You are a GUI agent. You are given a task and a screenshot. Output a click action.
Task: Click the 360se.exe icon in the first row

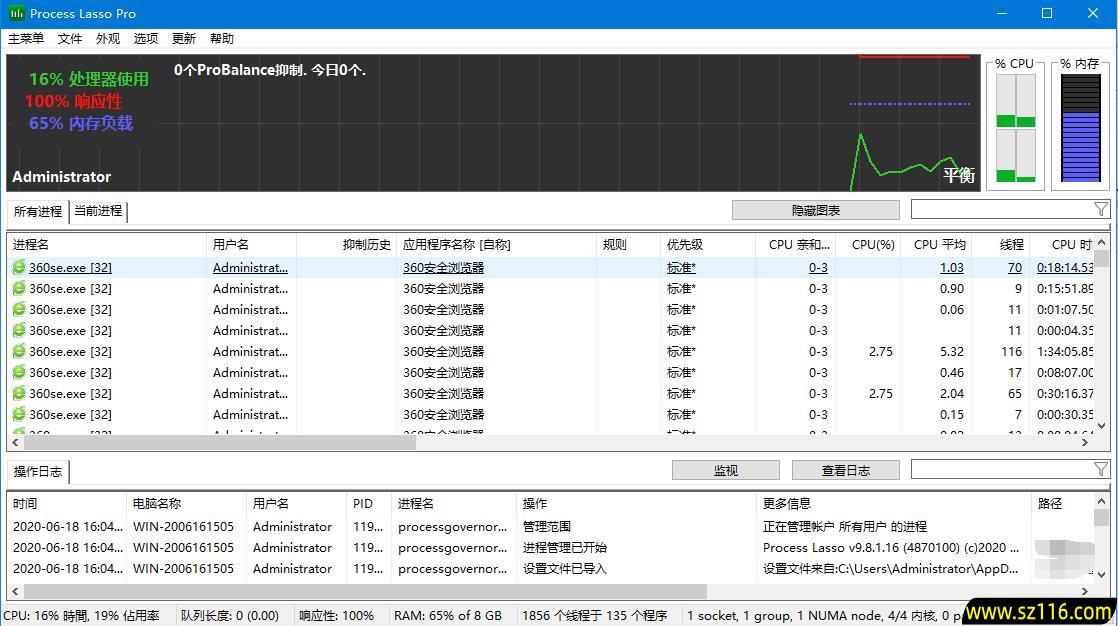pos(19,268)
